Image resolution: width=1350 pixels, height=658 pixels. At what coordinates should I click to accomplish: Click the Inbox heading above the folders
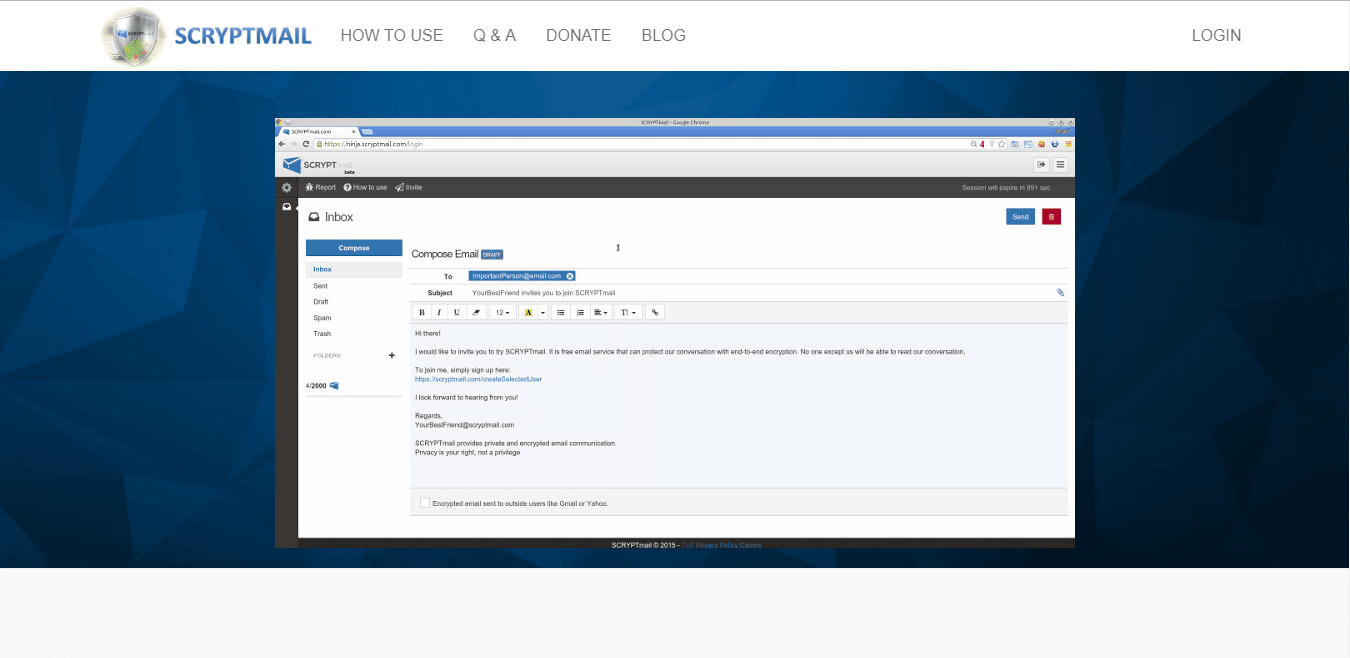(331, 217)
